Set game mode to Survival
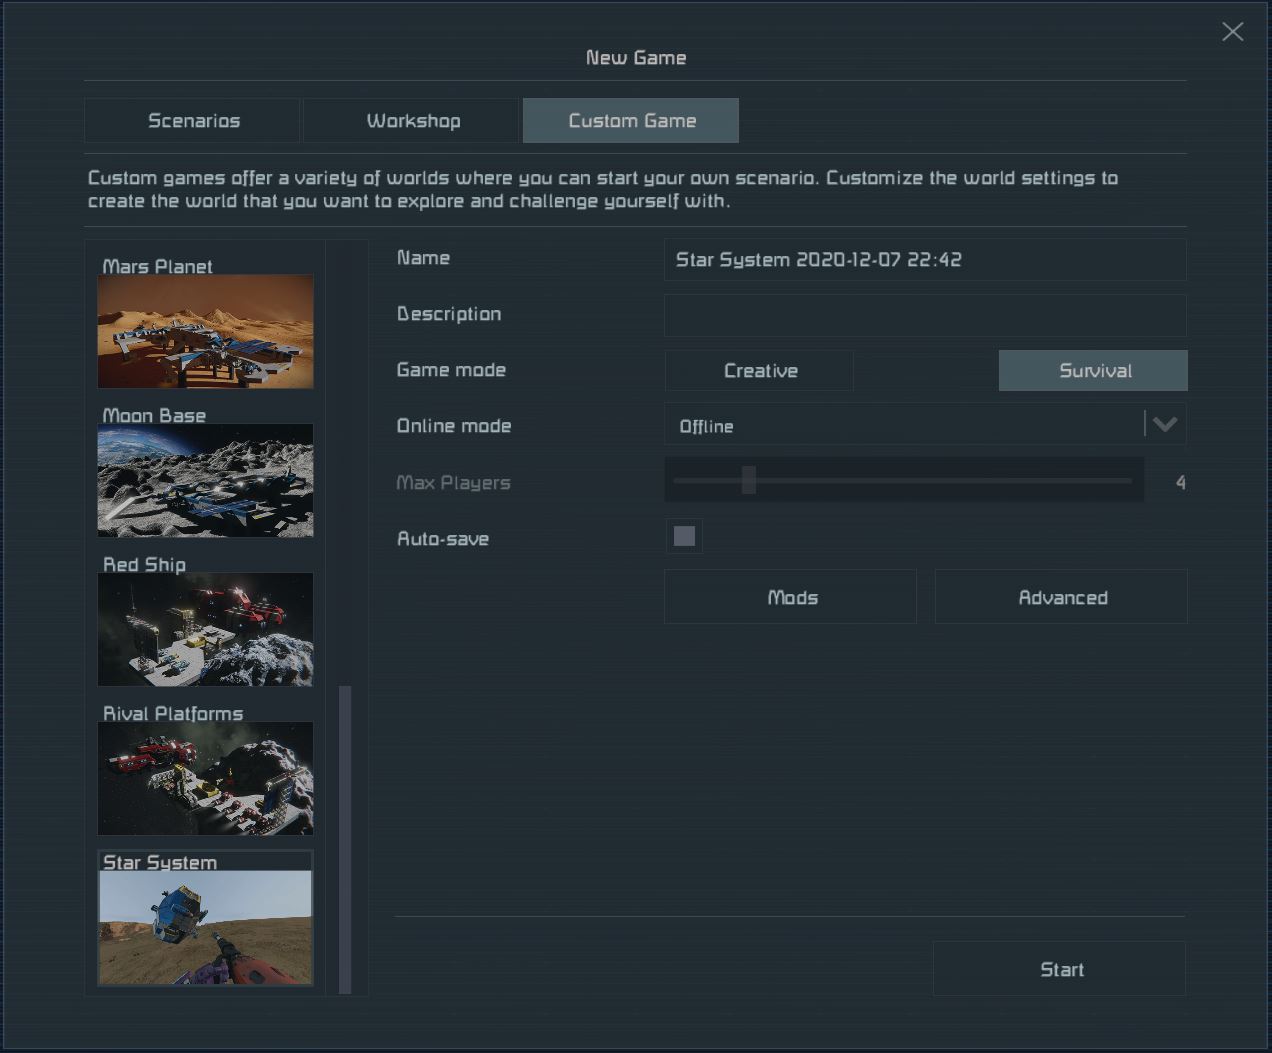The height and width of the screenshot is (1053, 1272). [1093, 371]
